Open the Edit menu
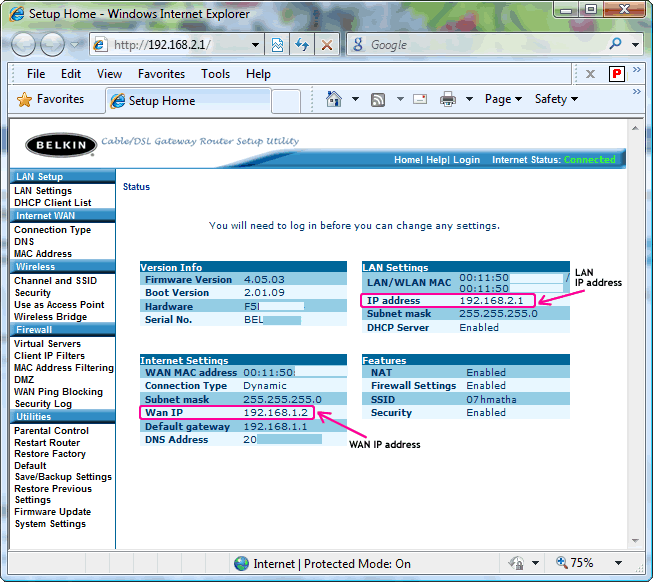653x582 pixels. pos(71,74)
